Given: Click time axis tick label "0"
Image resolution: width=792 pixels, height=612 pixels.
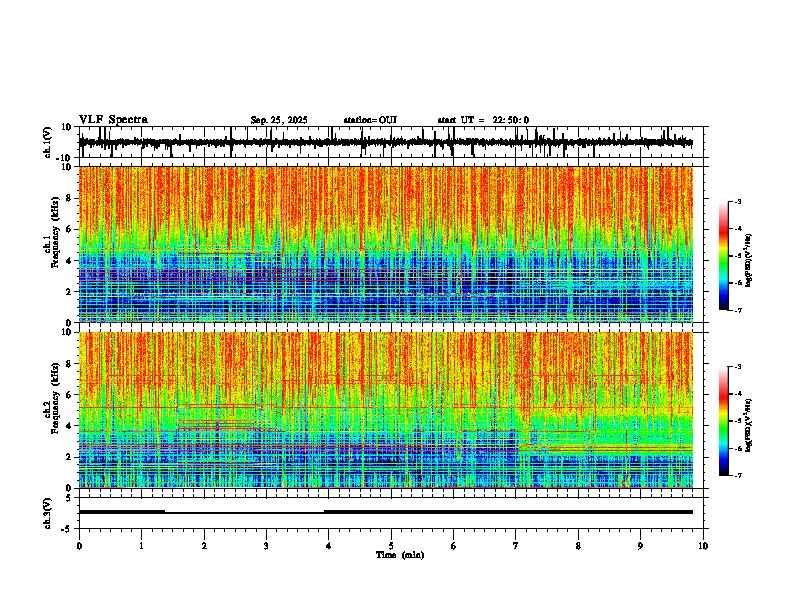Looking at the screenshot, I should (x=79, y=546).
